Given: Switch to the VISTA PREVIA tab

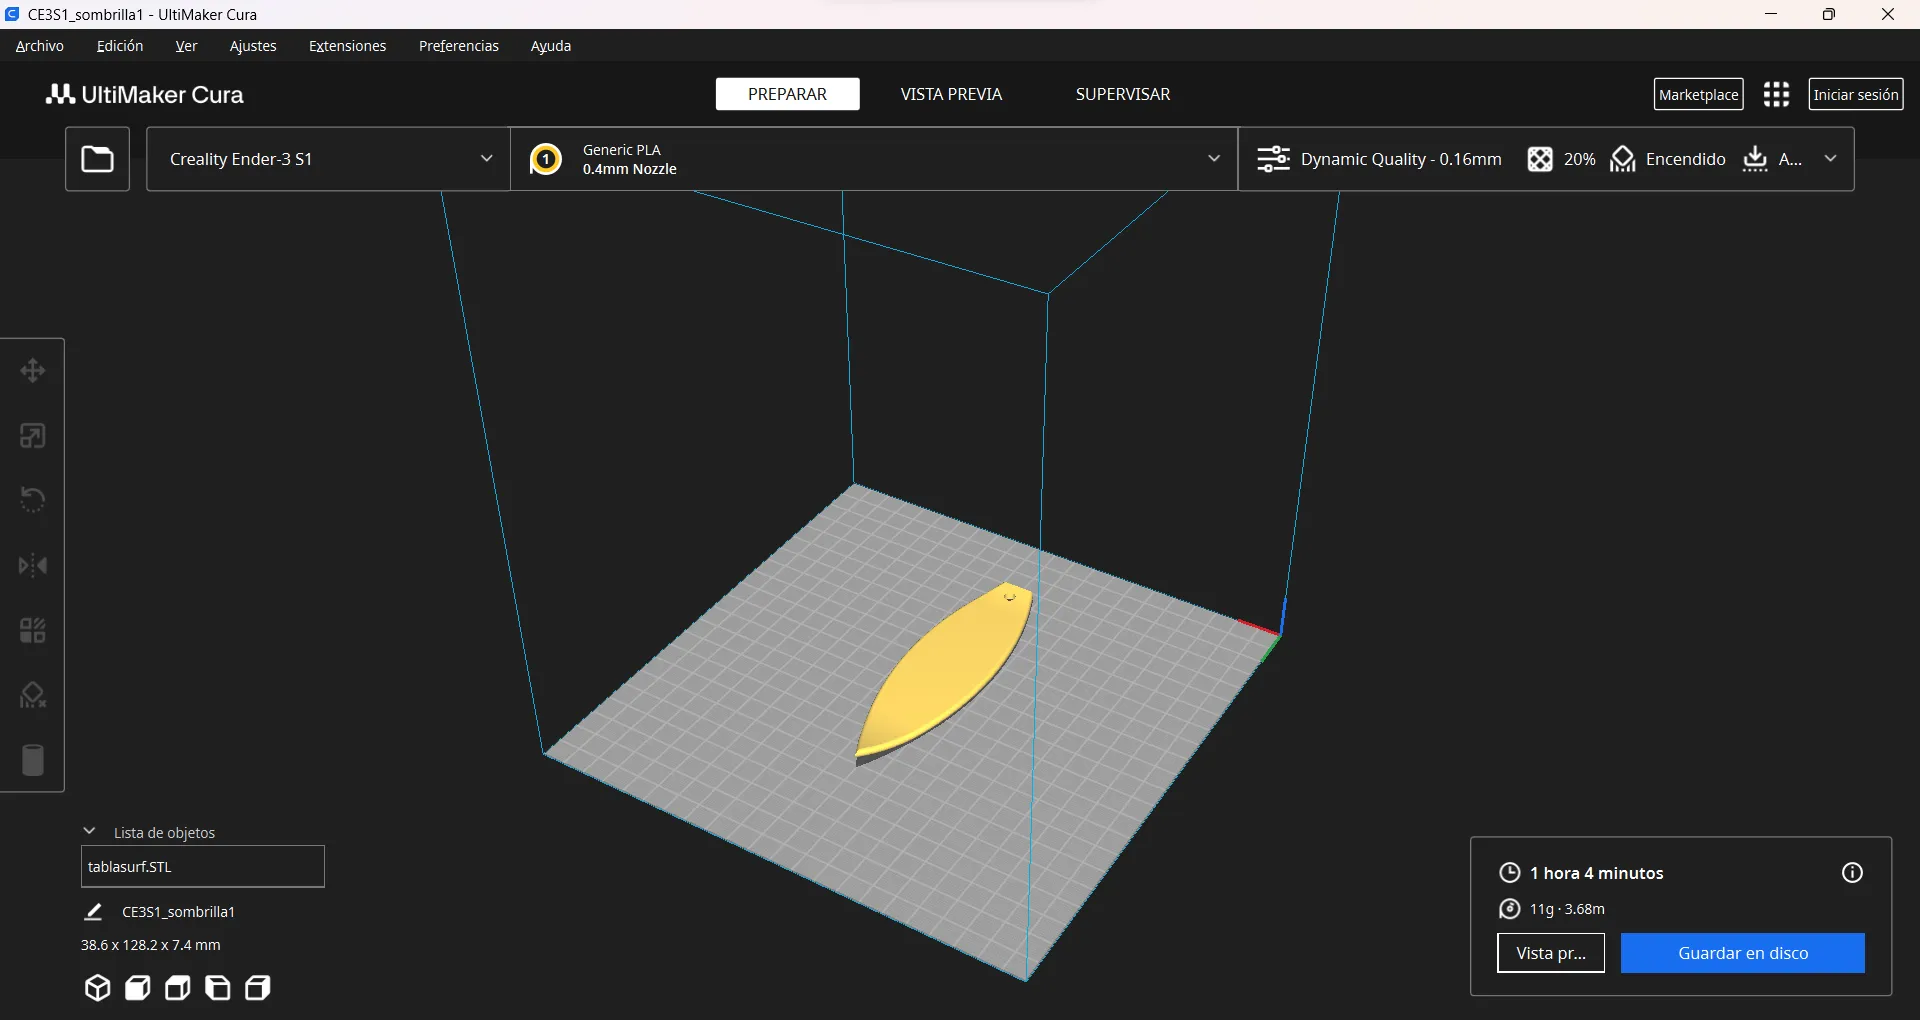Looking at the screenshot, I should (950, 94).
